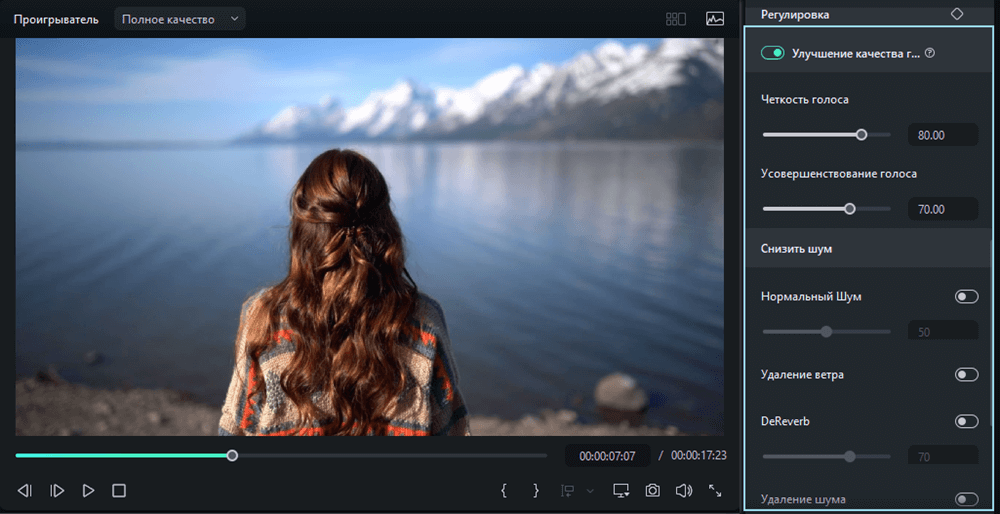This screenshot has height=514, width=1000.
Task: Click the Нормальный Шум level slider
Action: pyautogui.click(x=827, y=332)
